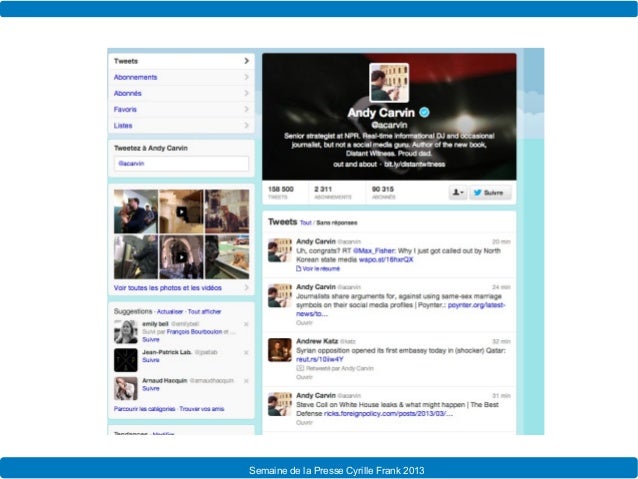Click the 20 min timestamp on first tweet

501,242
